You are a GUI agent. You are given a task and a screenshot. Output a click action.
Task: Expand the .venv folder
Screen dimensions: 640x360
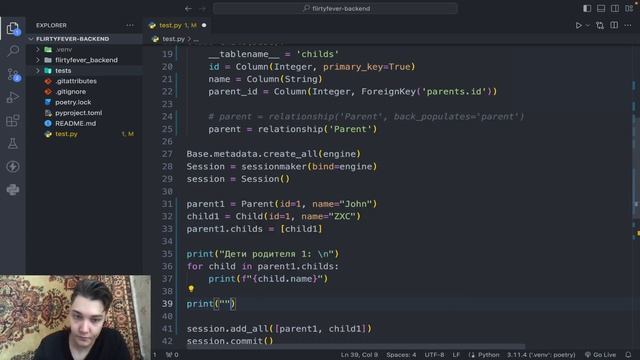[x=84, y=49]
